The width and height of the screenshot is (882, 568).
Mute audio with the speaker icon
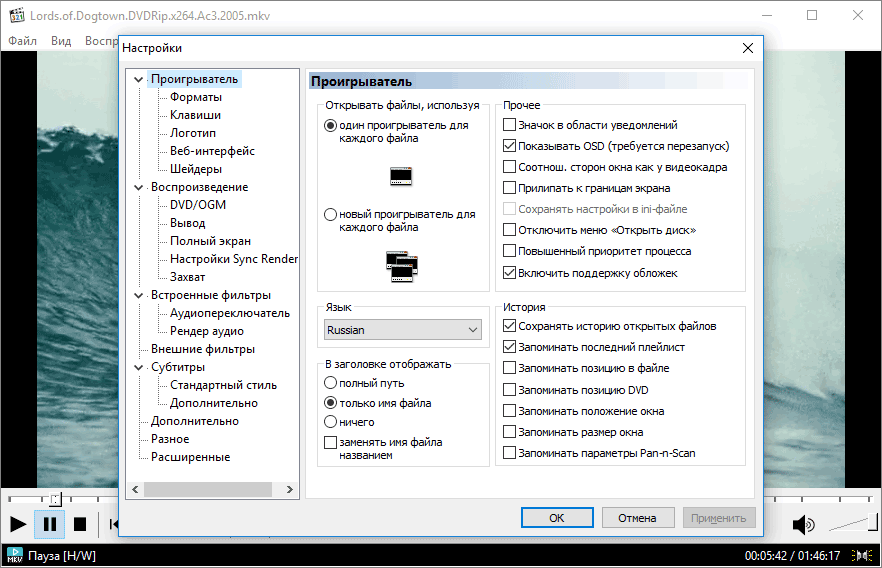click(x=803, y=524)
